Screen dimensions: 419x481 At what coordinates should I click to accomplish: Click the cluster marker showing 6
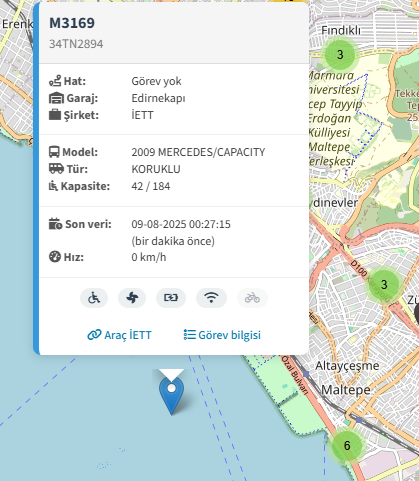pyautogui.click(x=347, y=445)
